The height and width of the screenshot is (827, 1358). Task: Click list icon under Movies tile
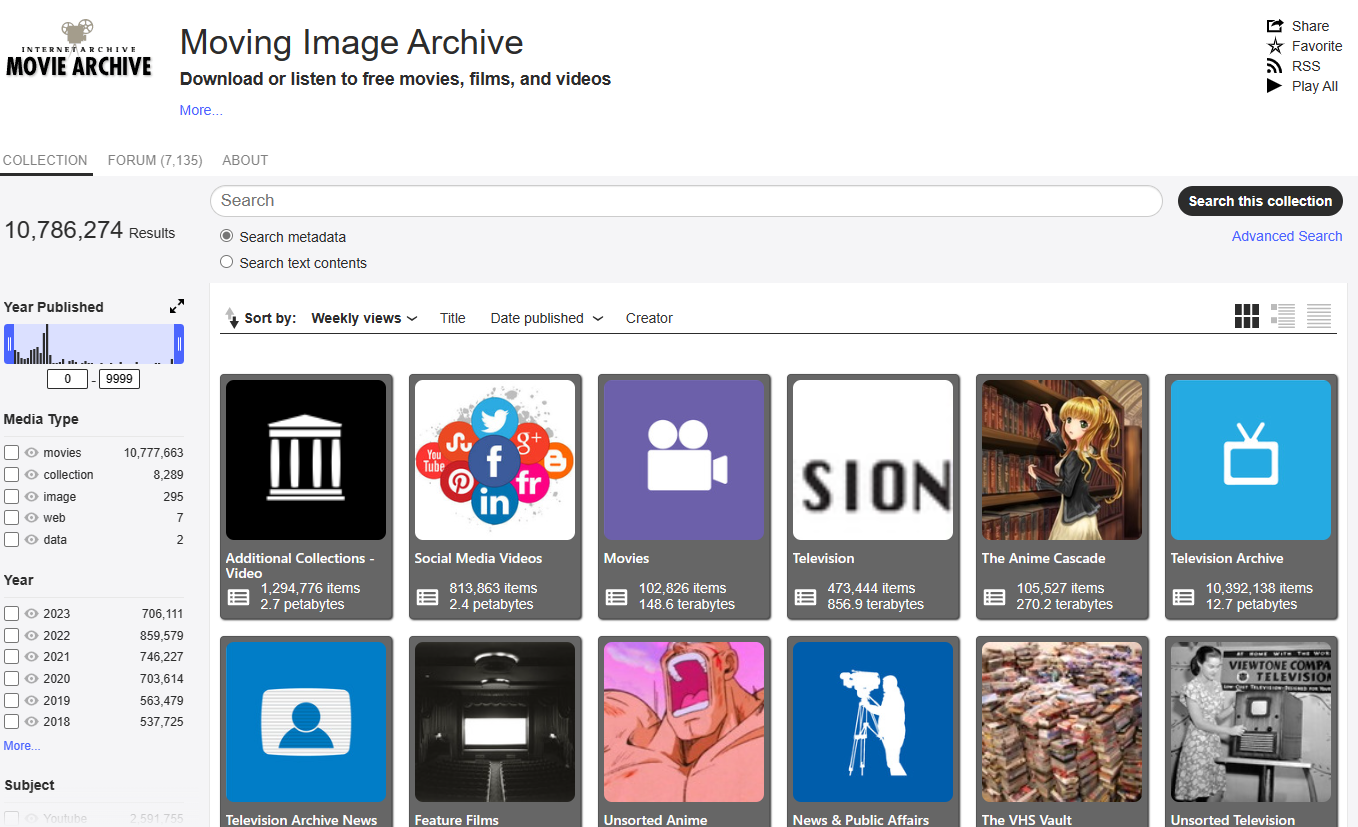(616, 597)
